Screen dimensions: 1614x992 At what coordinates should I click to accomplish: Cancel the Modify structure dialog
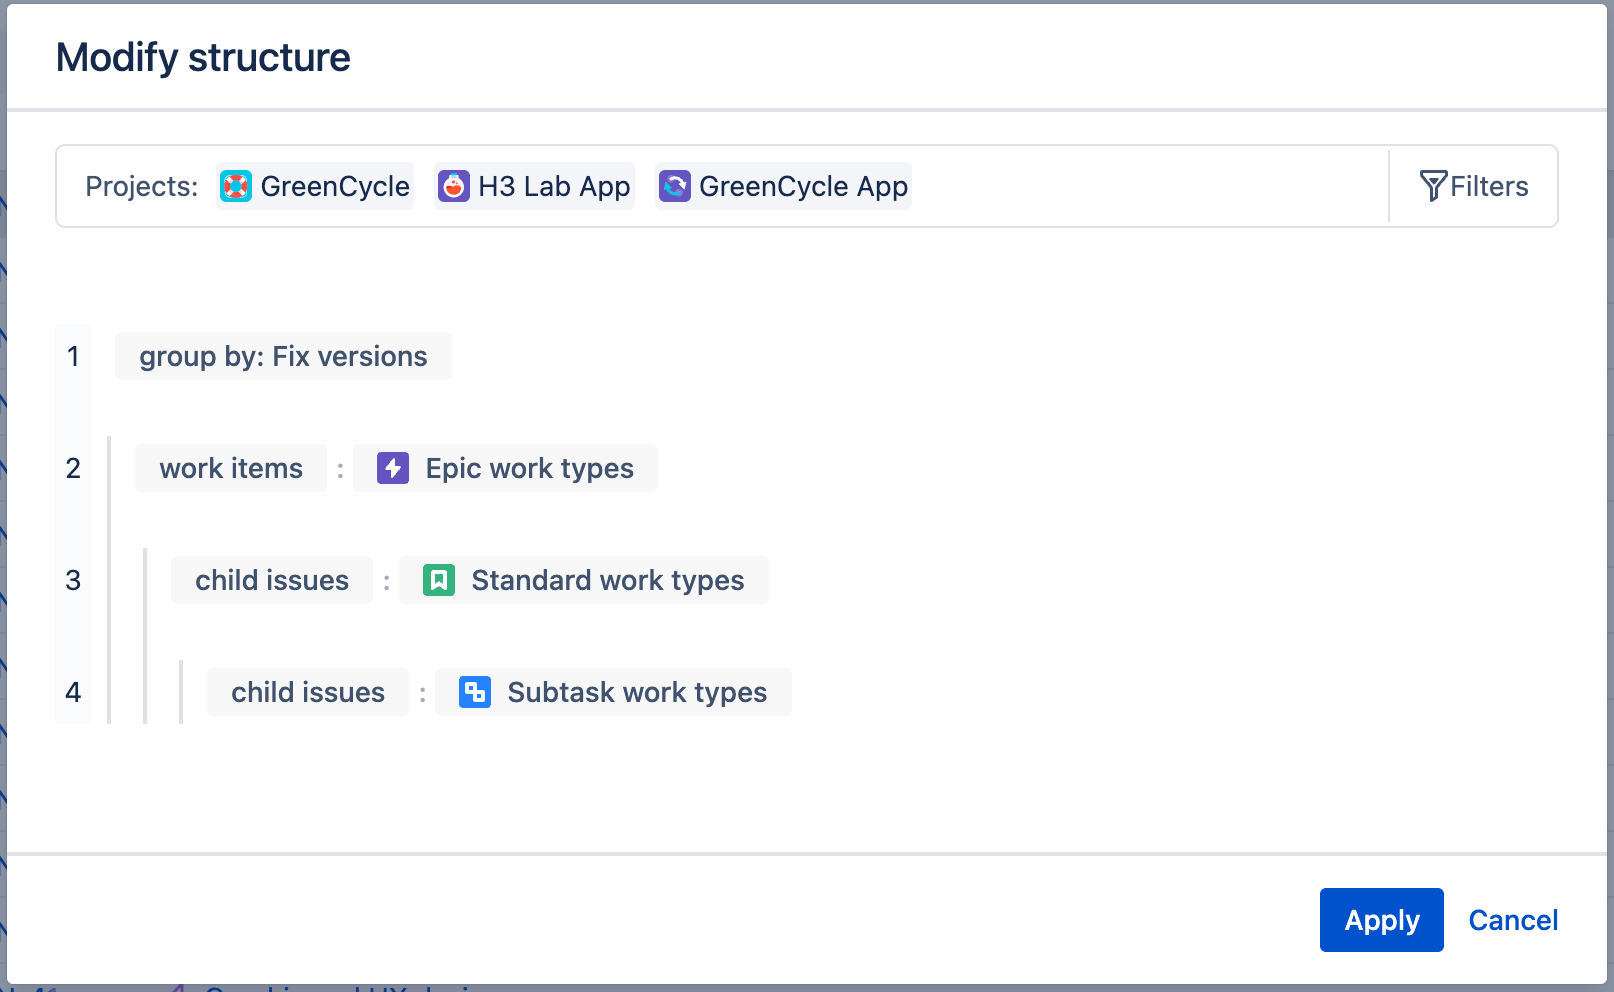pos(1512,920)
